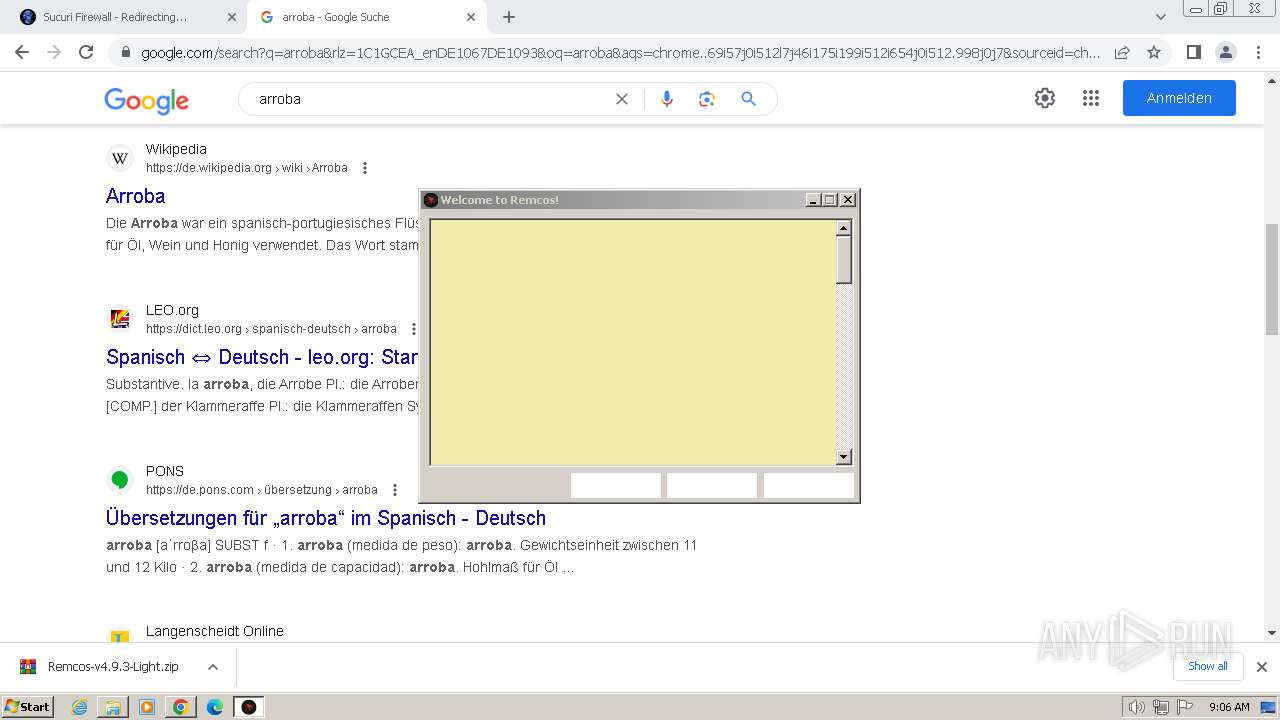Click Show all downloads
The image size is (1280, 720).
click(1208, 666)
